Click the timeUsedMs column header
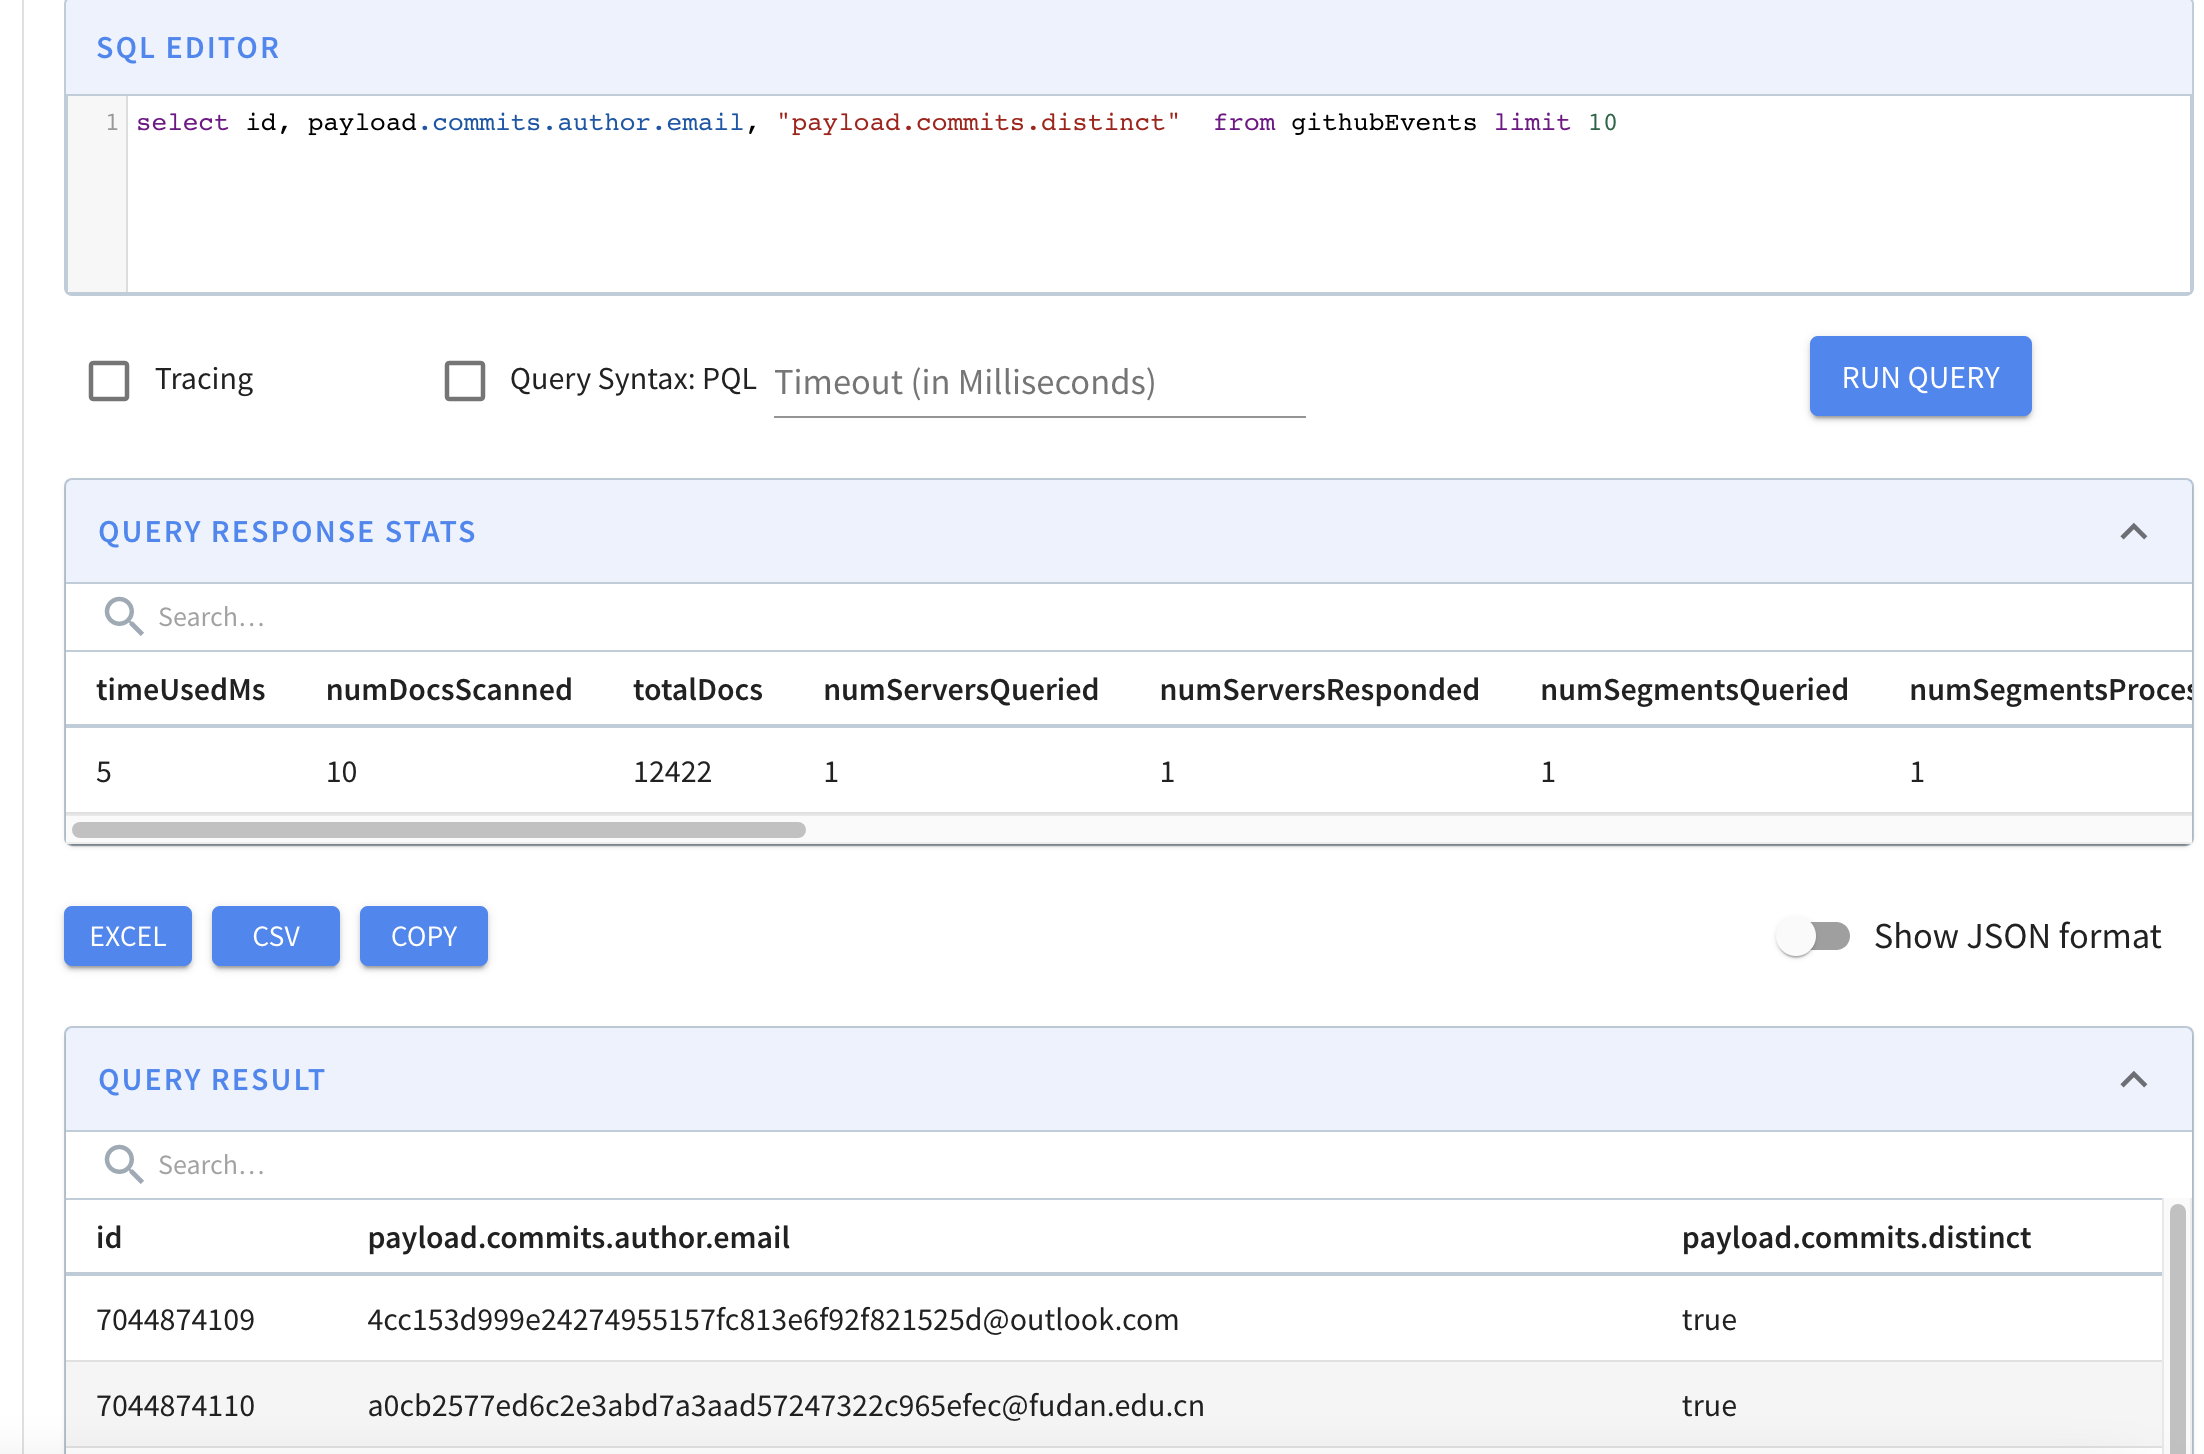Image resolution: width=2204 pixels, height=1454 pixels. coord(180,690)
